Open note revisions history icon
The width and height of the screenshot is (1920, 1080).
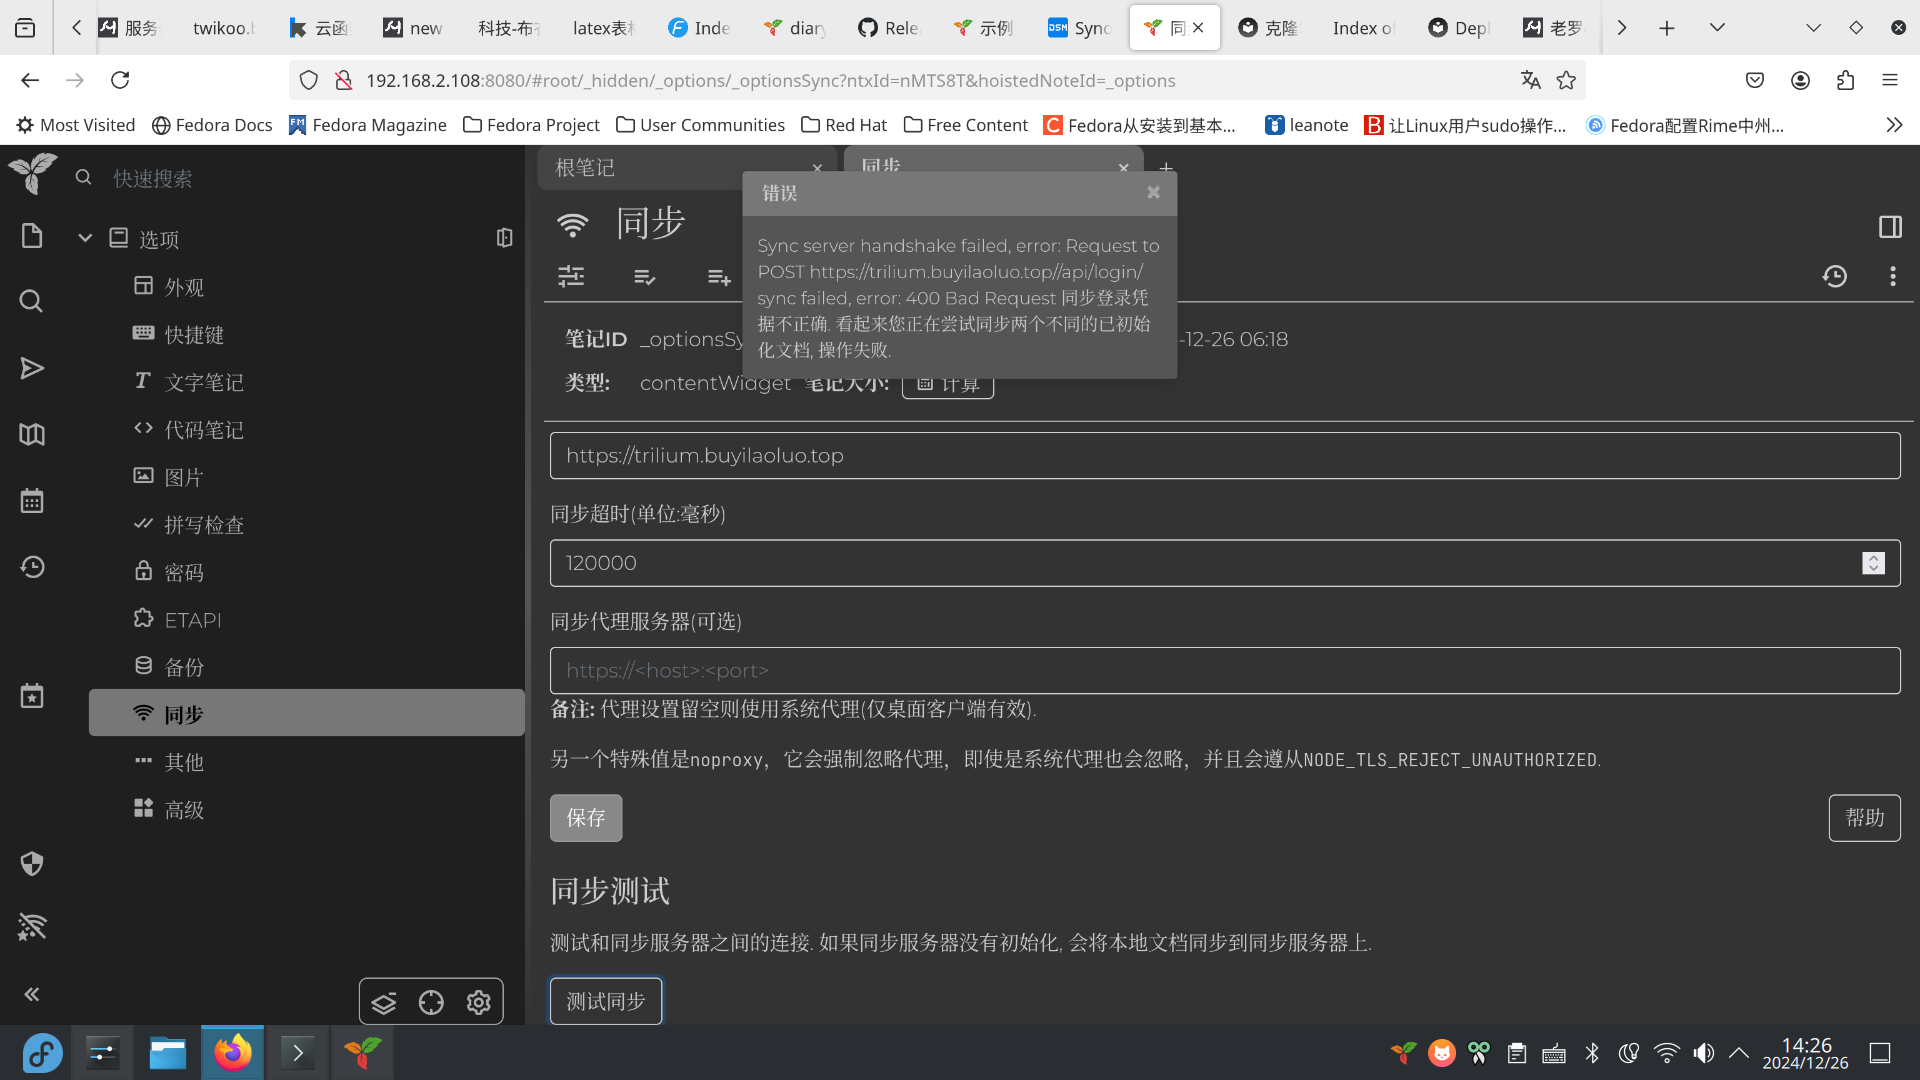coord(1835,277)
